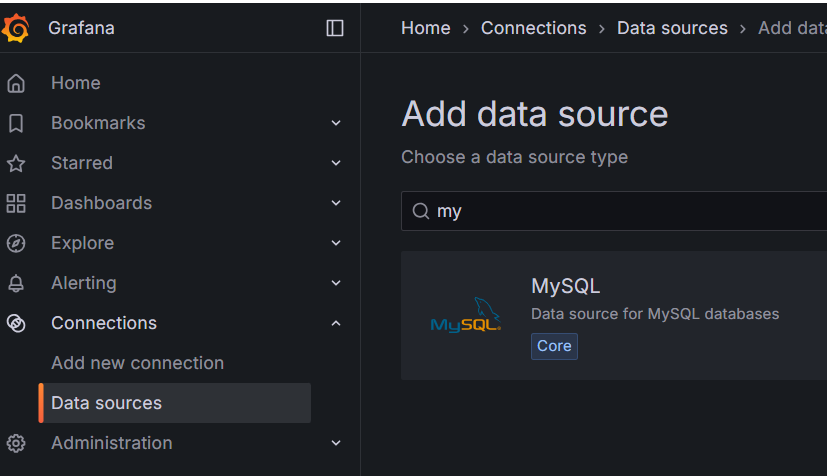827x476 pixels.
Task: Expand the Dashboards section chevron
Action: pos(336,203)
